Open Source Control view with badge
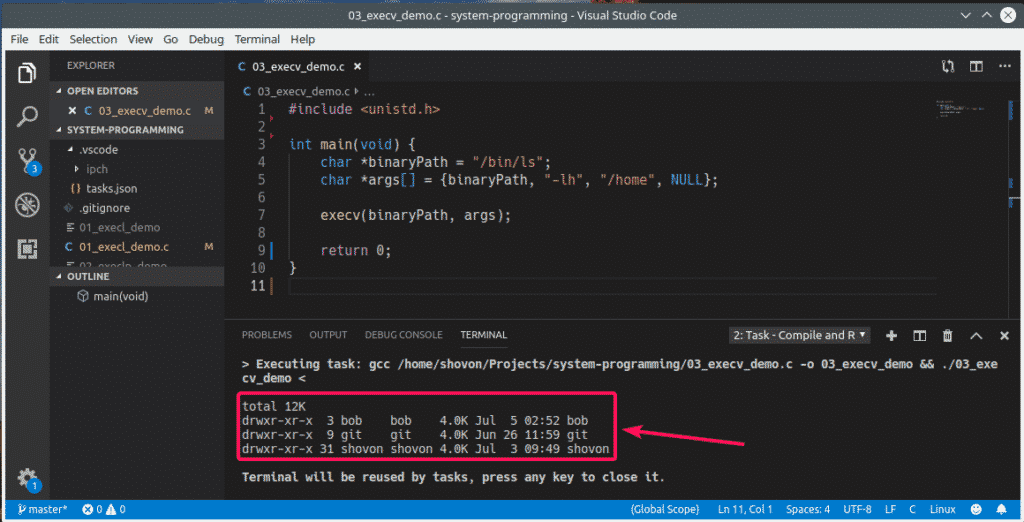1024x522 pixels. [27, 161]
